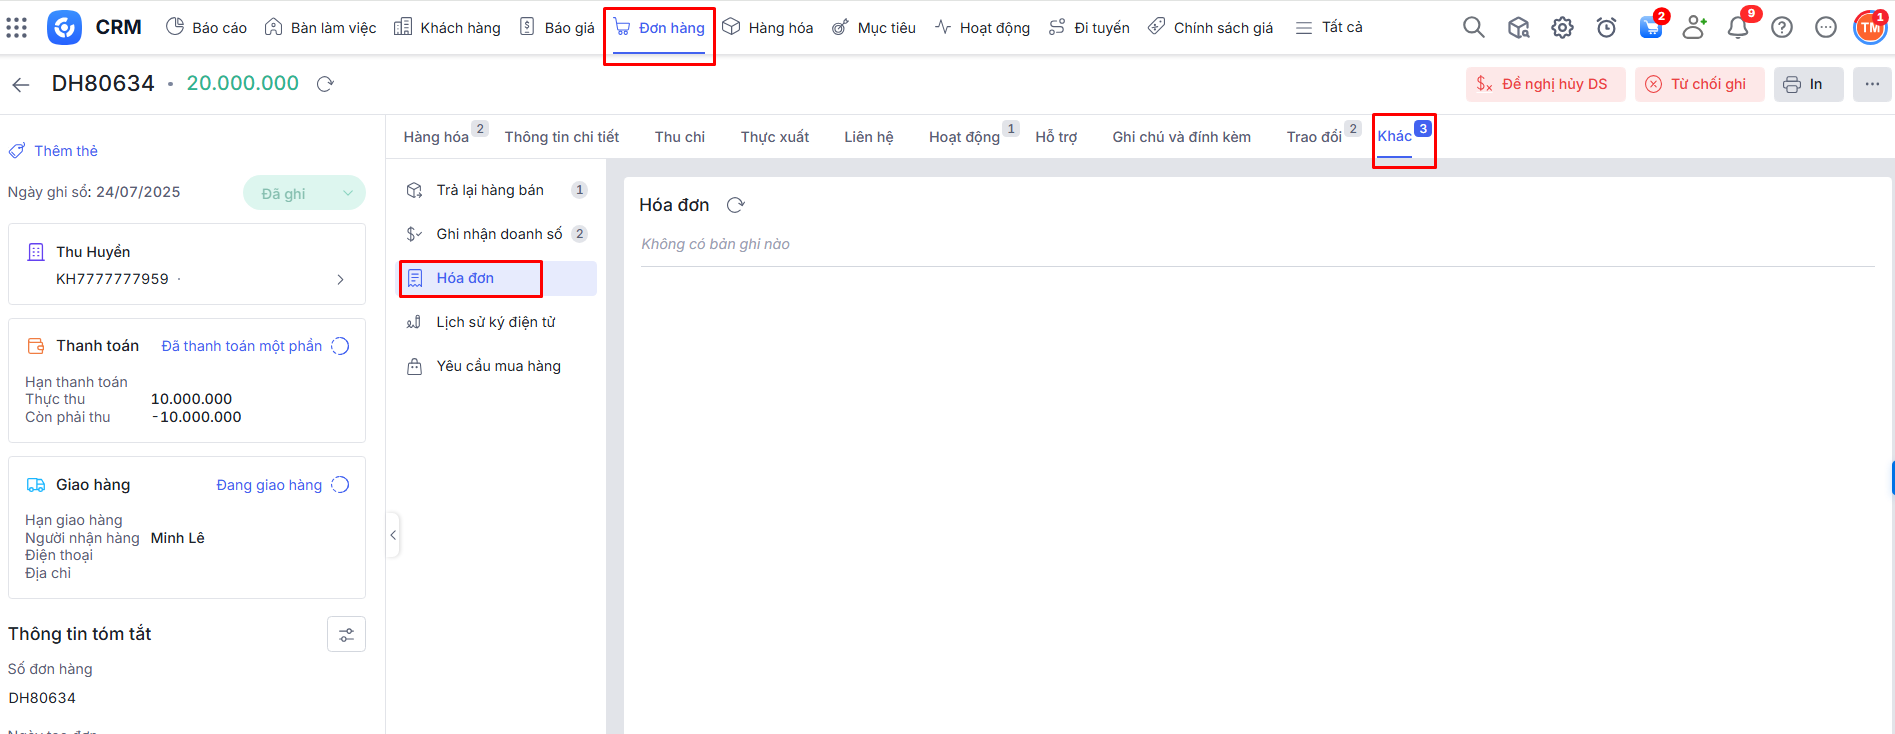The image size is (1895, 734).
Task: Open the search magnifier icon
Action: pyautogui.click(x=1473, y=28)
